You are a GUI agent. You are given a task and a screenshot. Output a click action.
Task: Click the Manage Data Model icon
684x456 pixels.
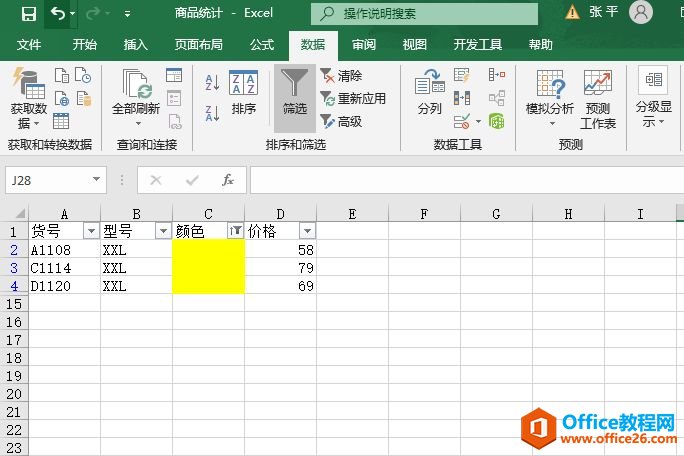[496, 121]
